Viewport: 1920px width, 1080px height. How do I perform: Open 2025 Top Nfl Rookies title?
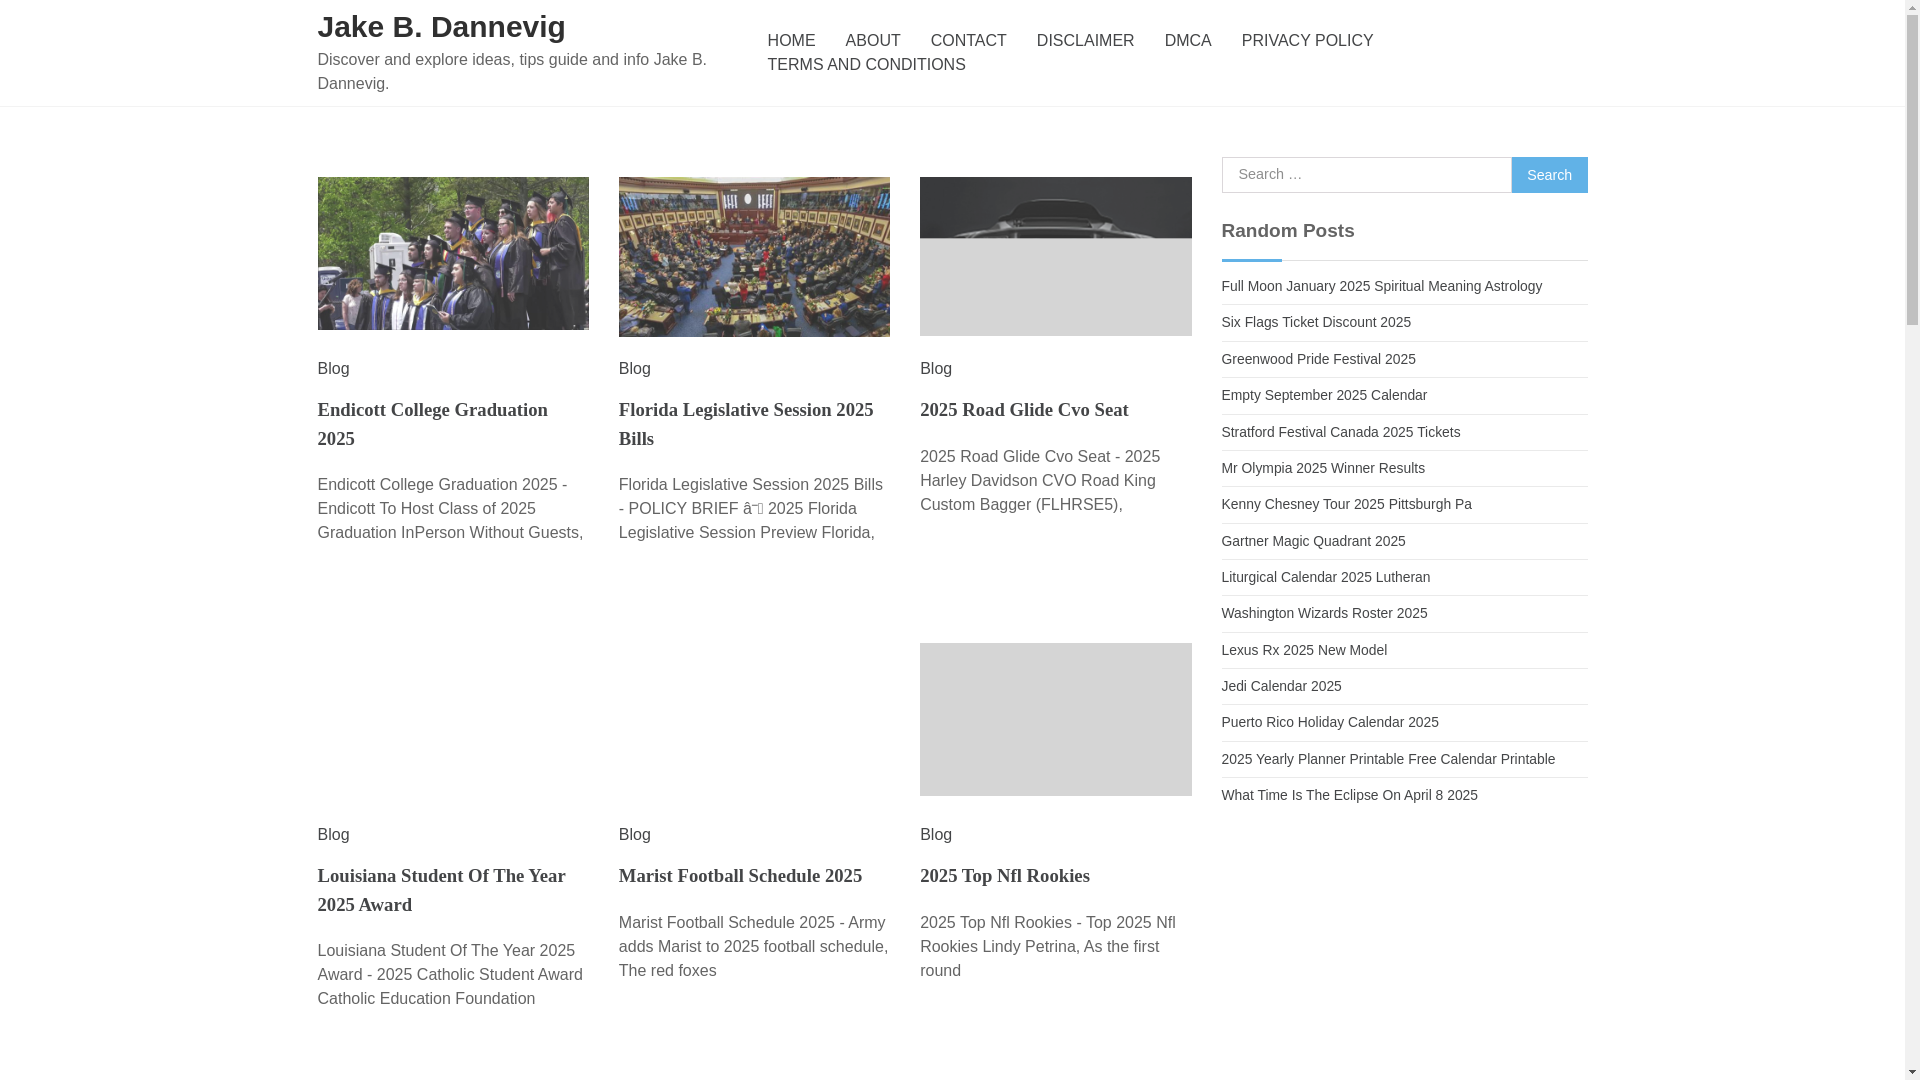1005,876
